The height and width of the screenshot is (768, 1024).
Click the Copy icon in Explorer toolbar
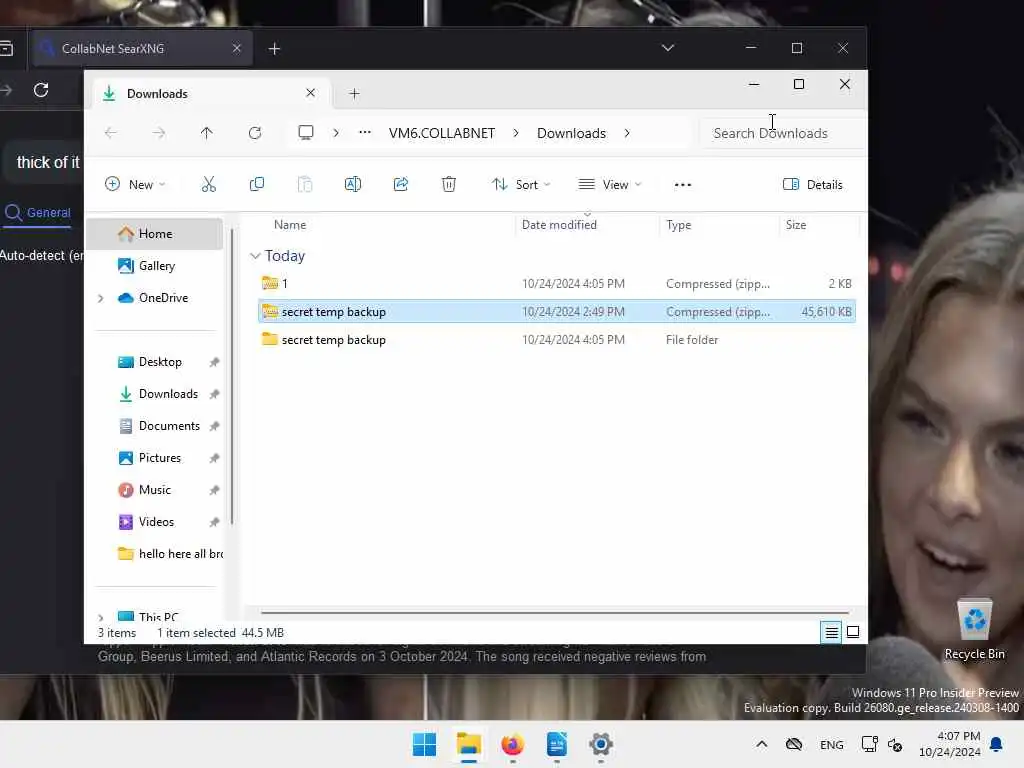(x=257, y=185)
